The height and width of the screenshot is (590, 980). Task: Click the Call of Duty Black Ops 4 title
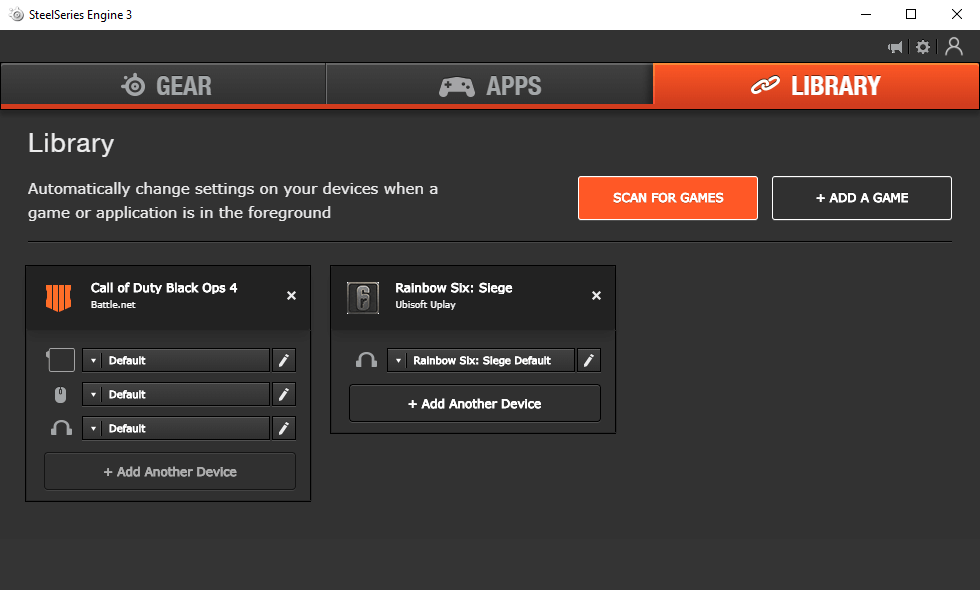(164, 288)
